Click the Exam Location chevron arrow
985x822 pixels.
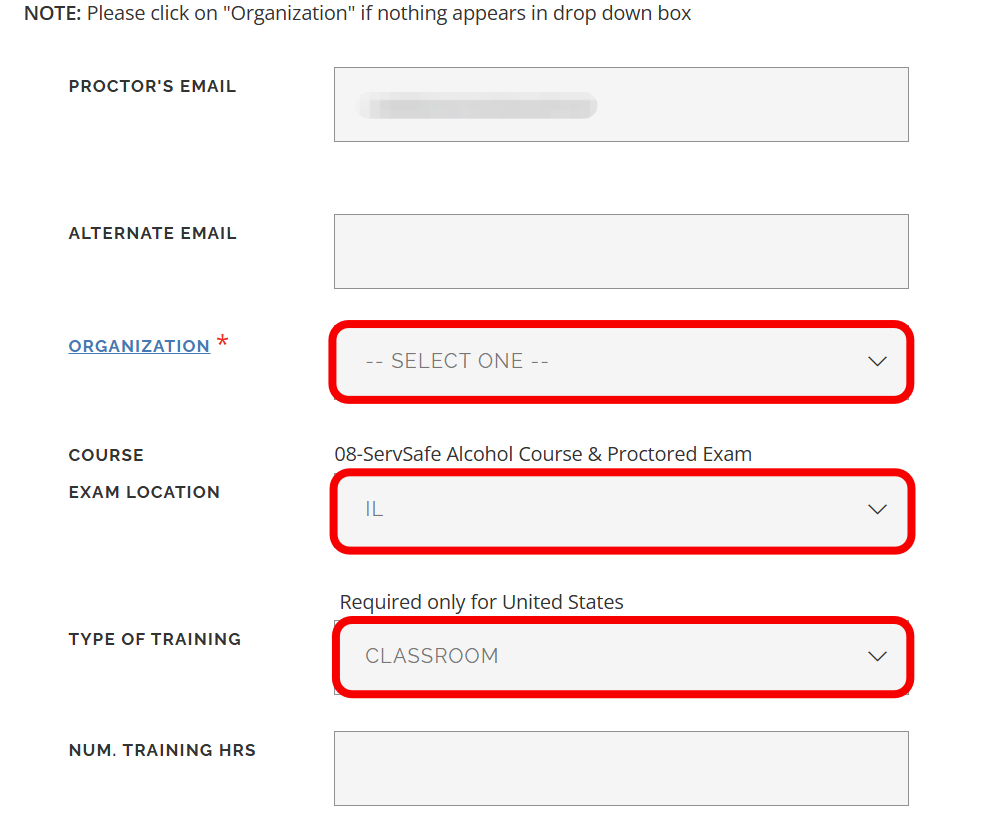877,509
